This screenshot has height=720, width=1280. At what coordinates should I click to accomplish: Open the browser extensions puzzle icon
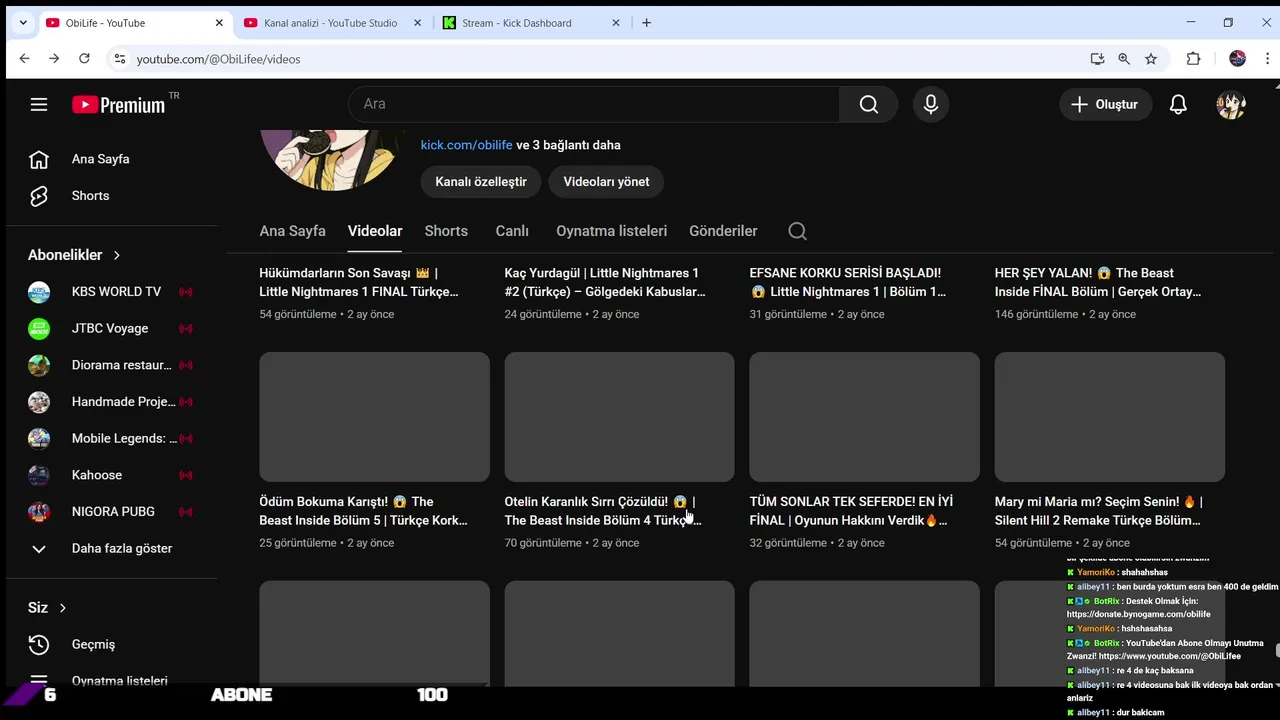[1193, 59]
